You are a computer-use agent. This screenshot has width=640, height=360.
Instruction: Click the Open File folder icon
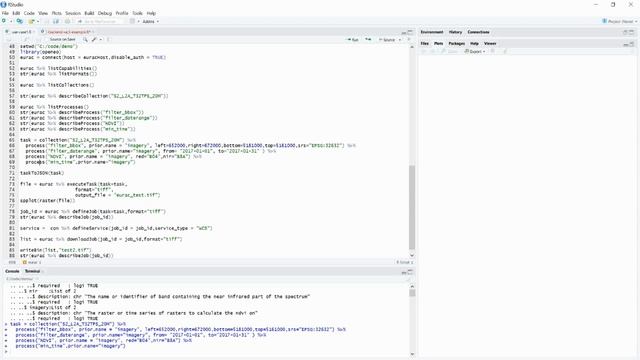[x=31, y=21]
